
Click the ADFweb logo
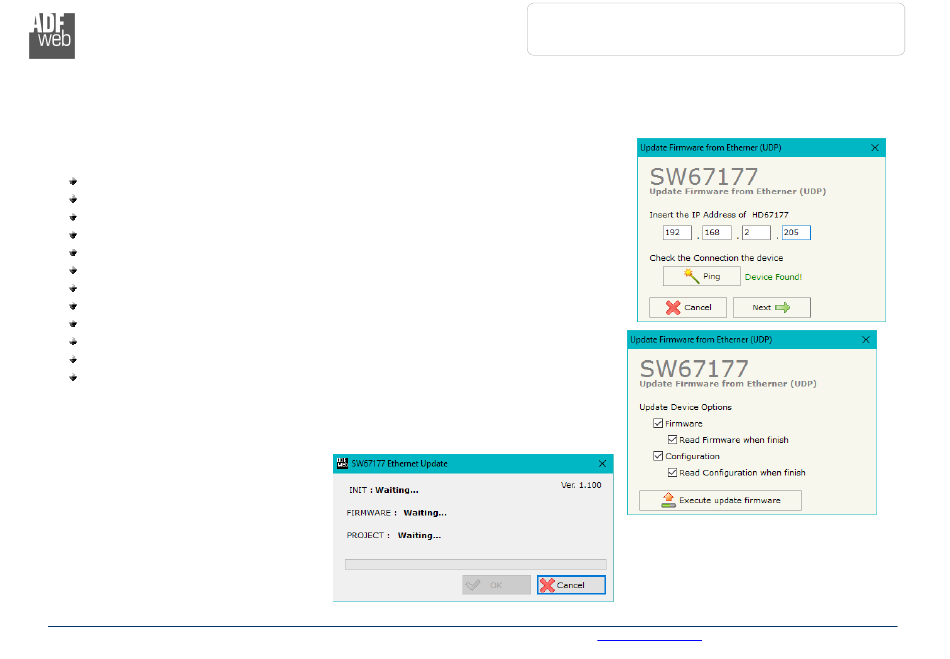click(x=52, y=36)
